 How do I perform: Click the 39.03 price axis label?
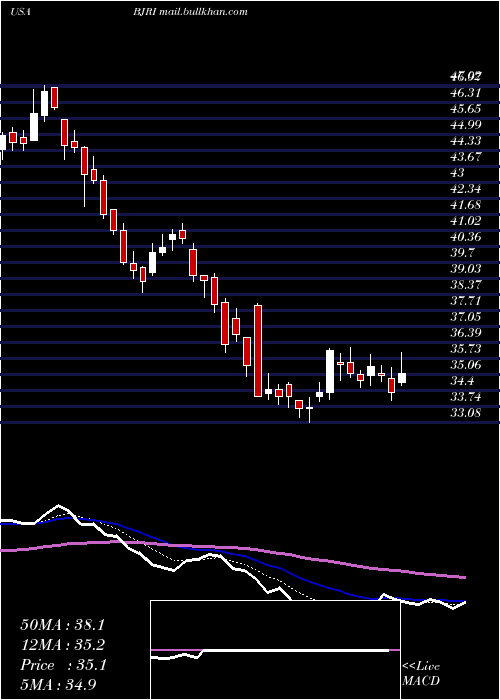(x=467, y=269)
